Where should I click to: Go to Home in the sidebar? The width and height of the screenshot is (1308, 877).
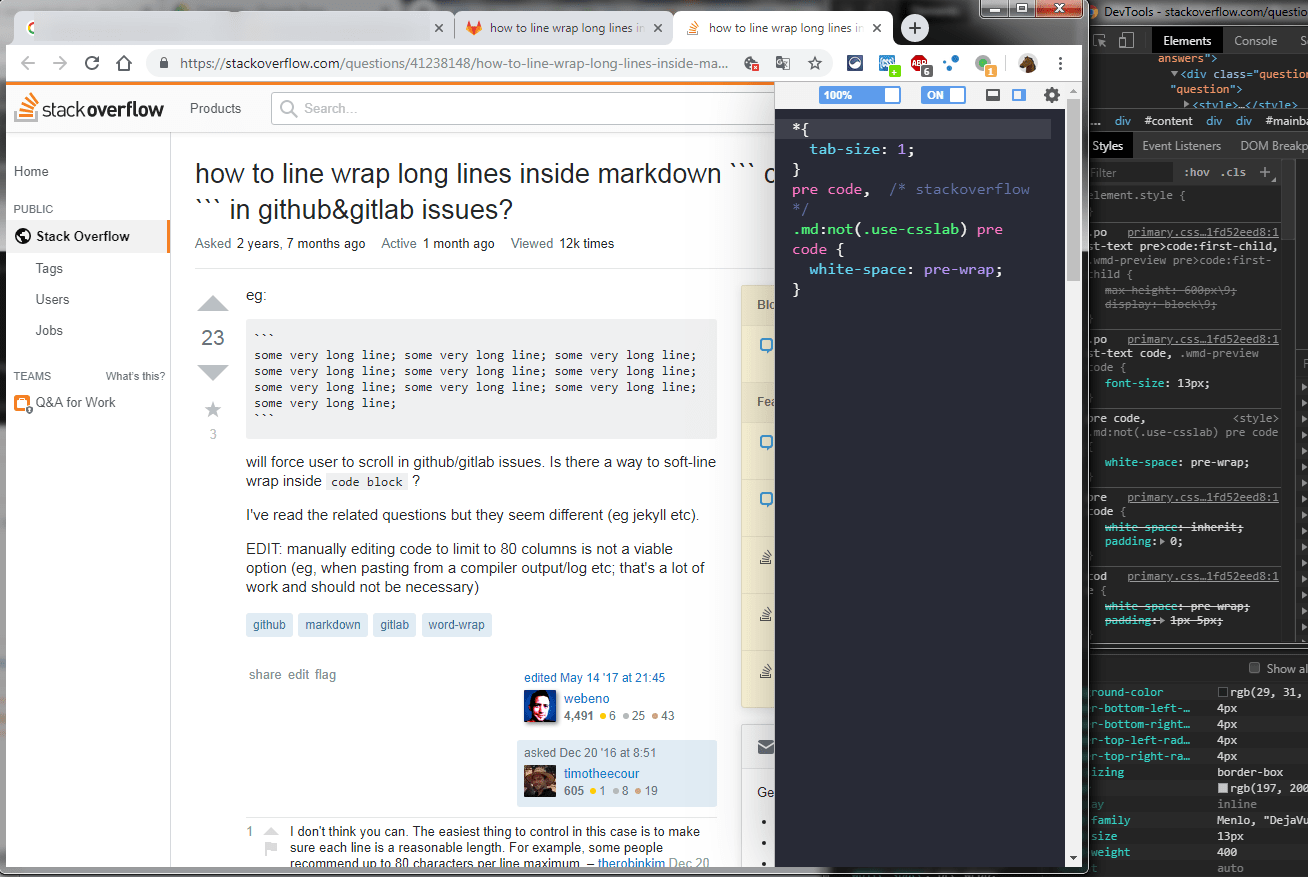[x=31, y=172]
